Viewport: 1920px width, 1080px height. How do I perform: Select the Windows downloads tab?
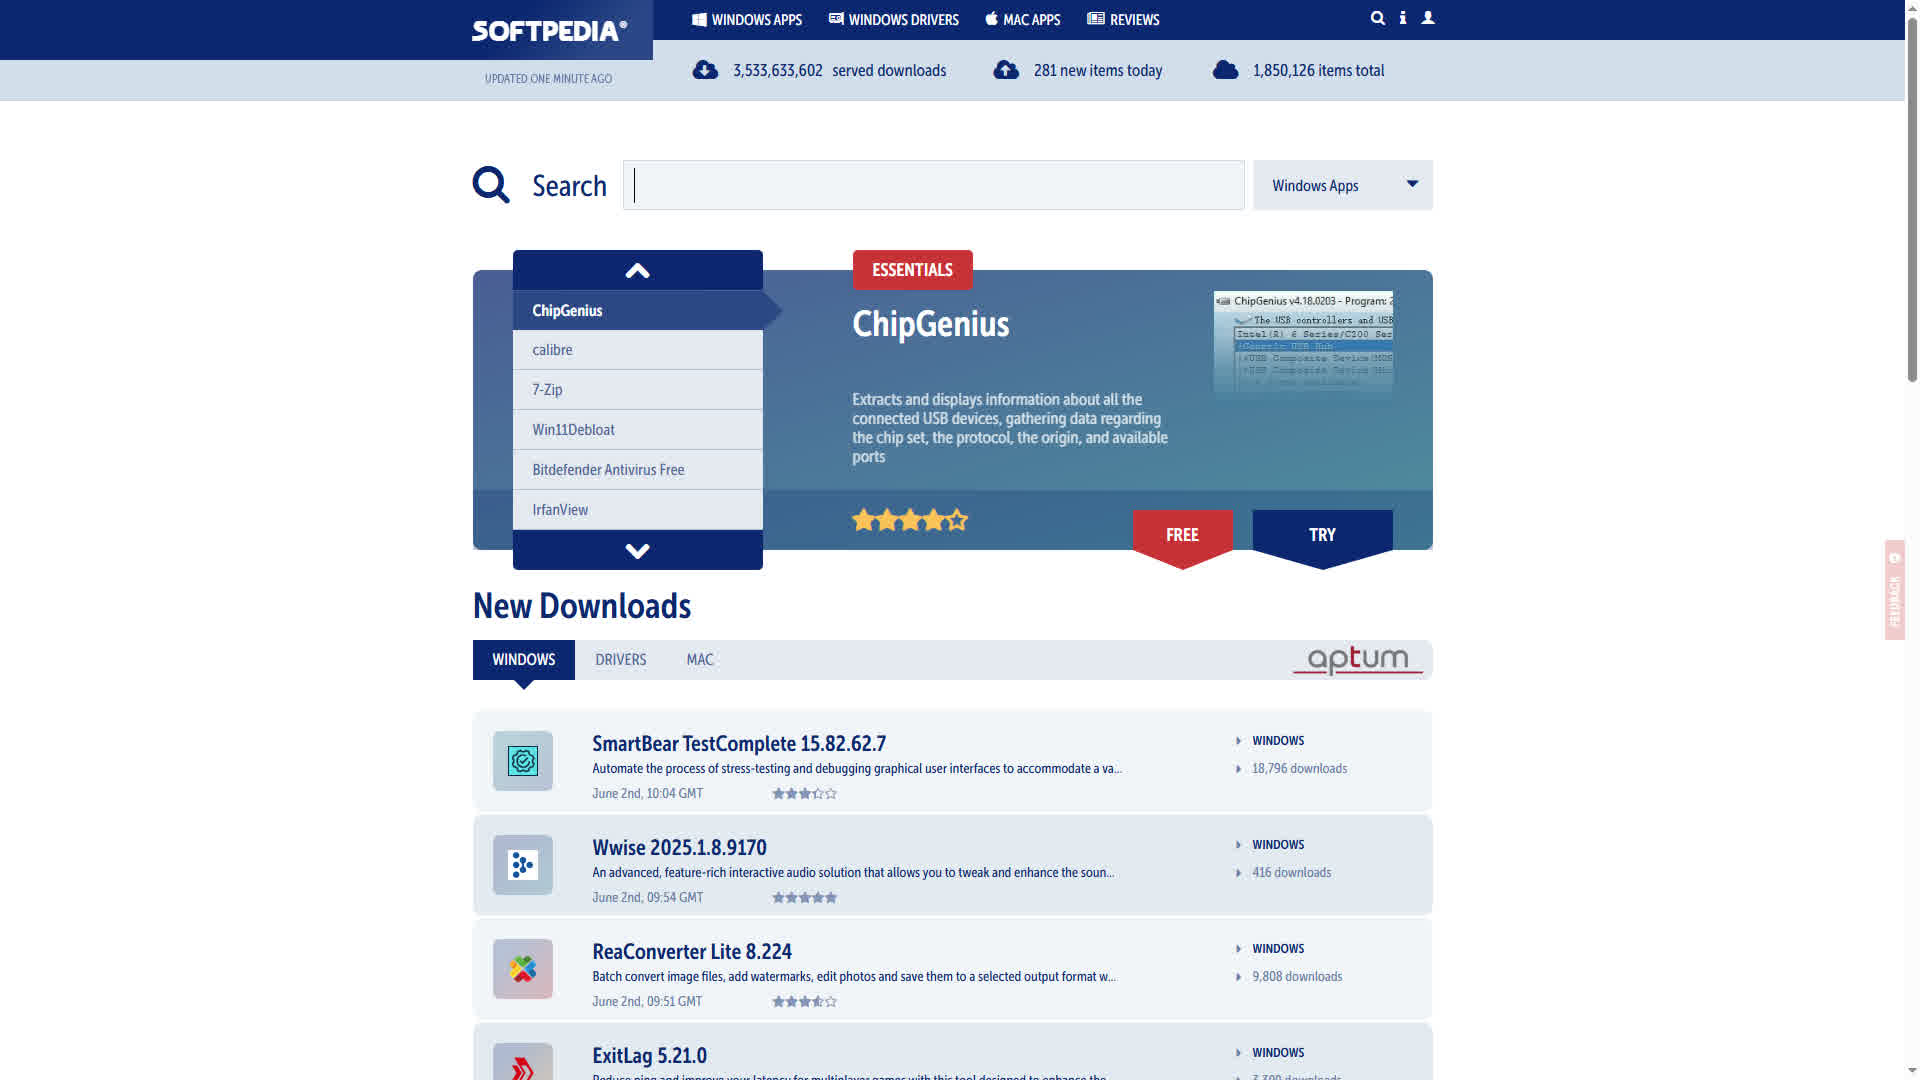(523, 660)
